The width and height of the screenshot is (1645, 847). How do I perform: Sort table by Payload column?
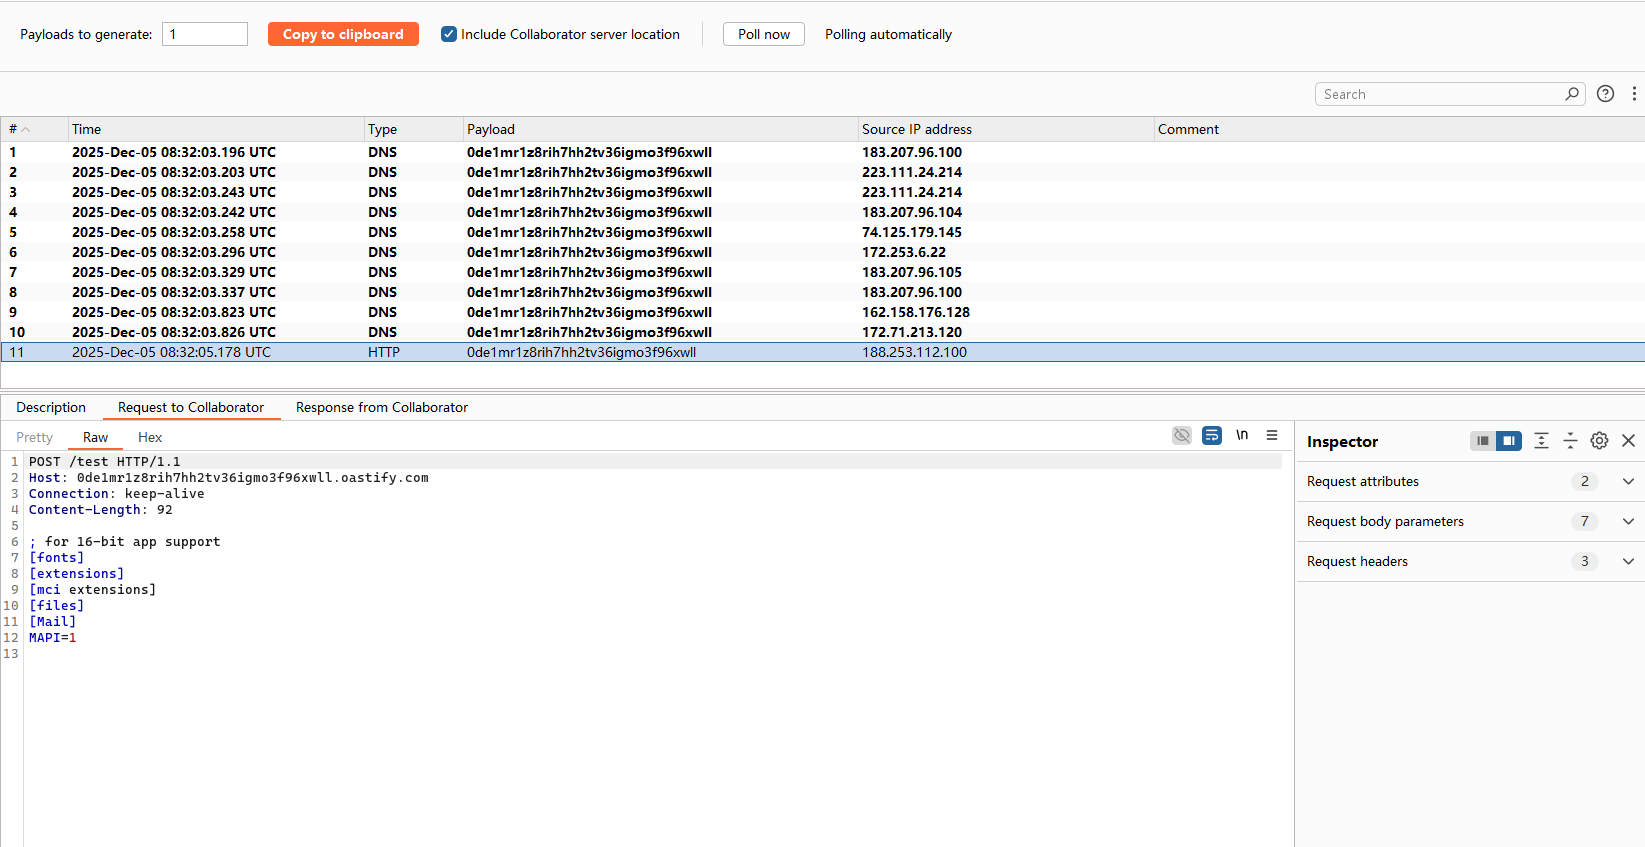coord(660,129)
